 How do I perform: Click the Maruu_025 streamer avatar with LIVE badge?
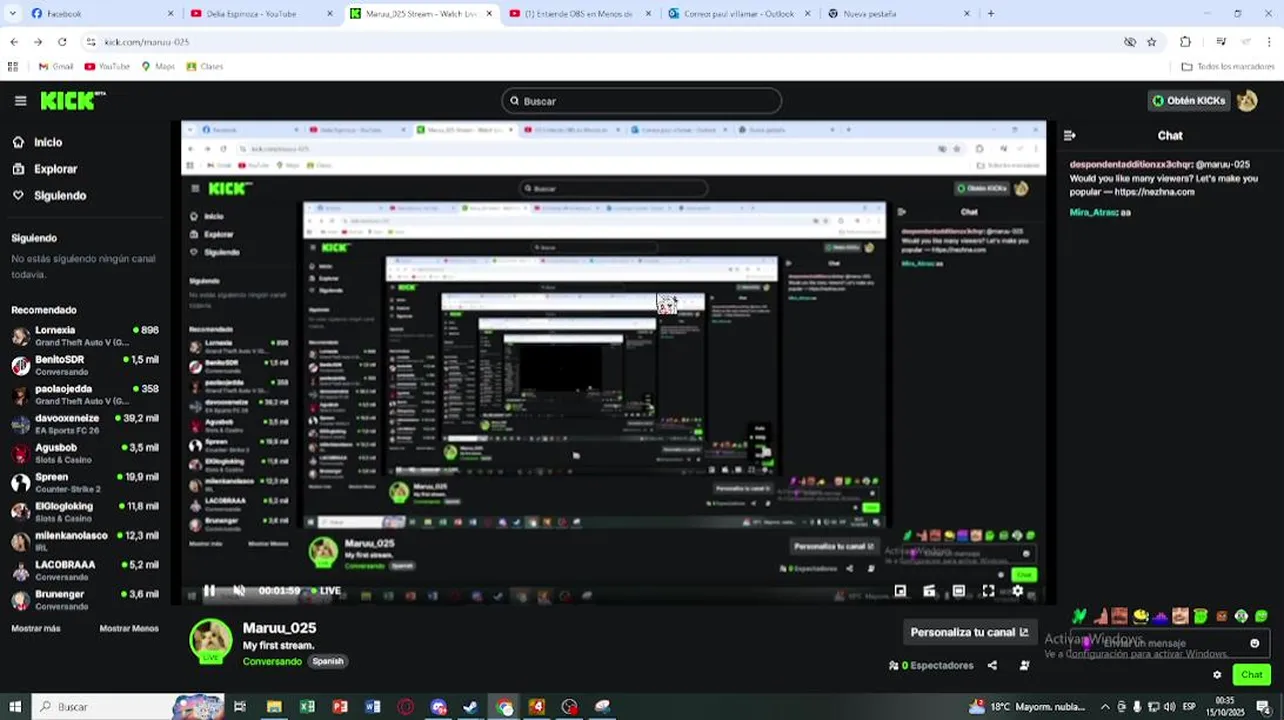click(211, 641)
